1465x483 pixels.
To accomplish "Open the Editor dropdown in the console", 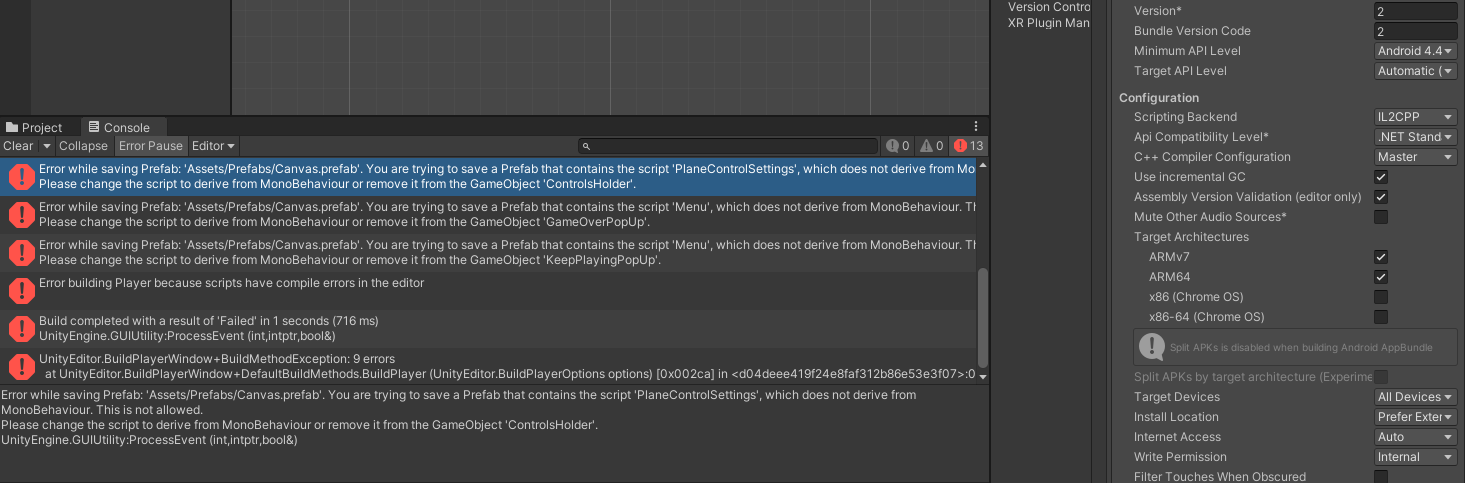I will pos(213,146).
